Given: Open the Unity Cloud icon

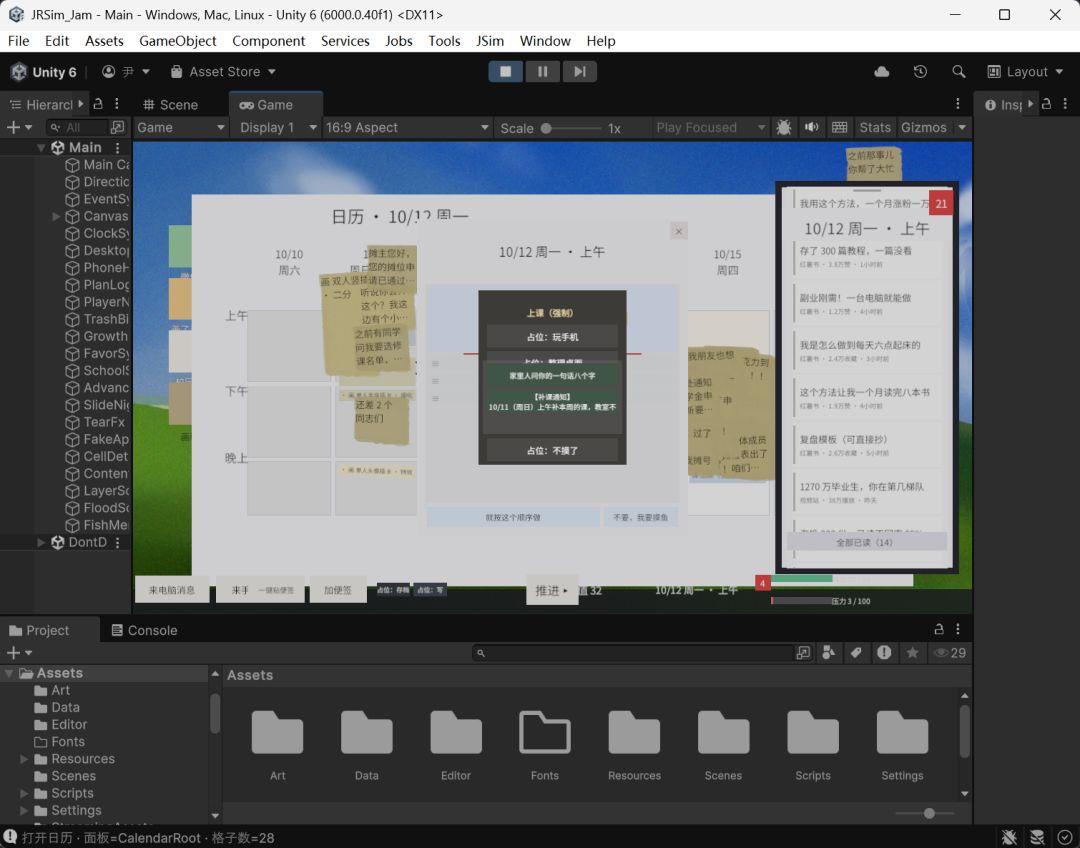Looking at the screenshot, I should click(x=882, y=72).
